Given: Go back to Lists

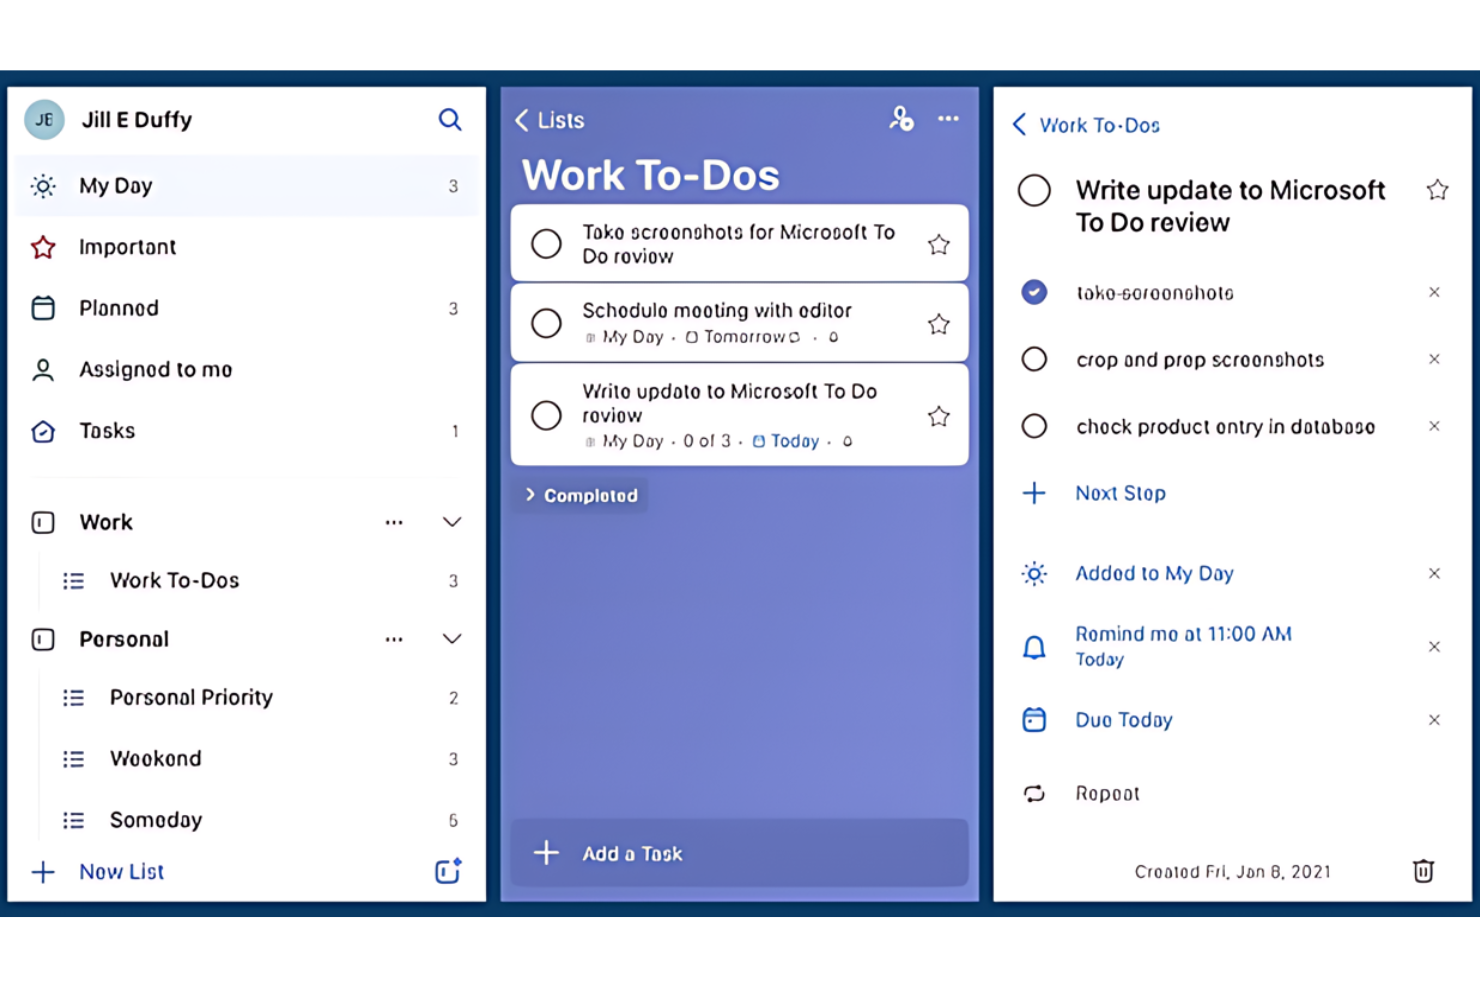Looking at the screenshot, I should point(549,120).
